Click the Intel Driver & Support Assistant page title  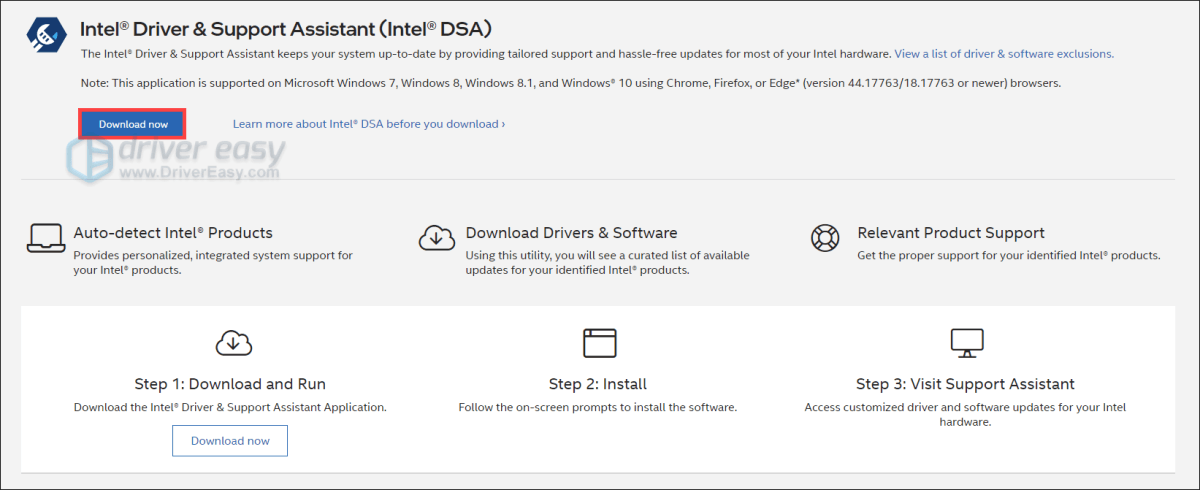pos(285,28)
